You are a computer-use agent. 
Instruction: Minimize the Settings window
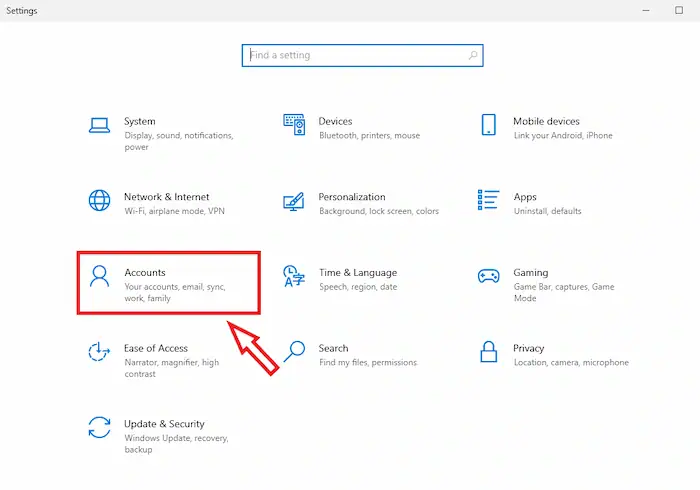(646, 10)
